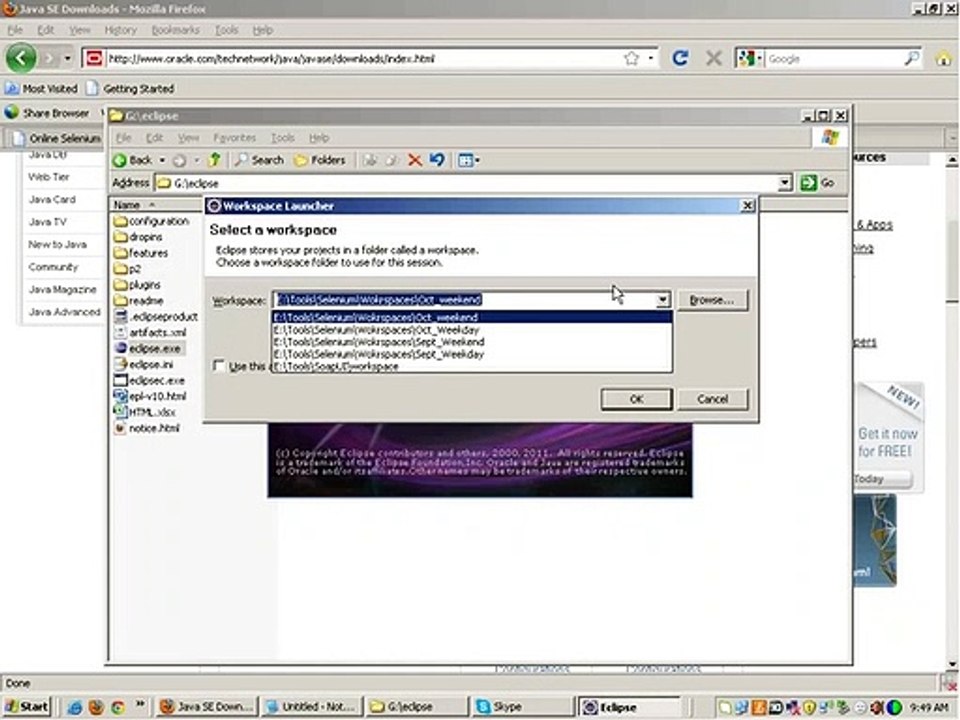This screenshot has width=960, height=720.
Task: Click OK in Workspace Launcher
Action: [x=636, y=399]
